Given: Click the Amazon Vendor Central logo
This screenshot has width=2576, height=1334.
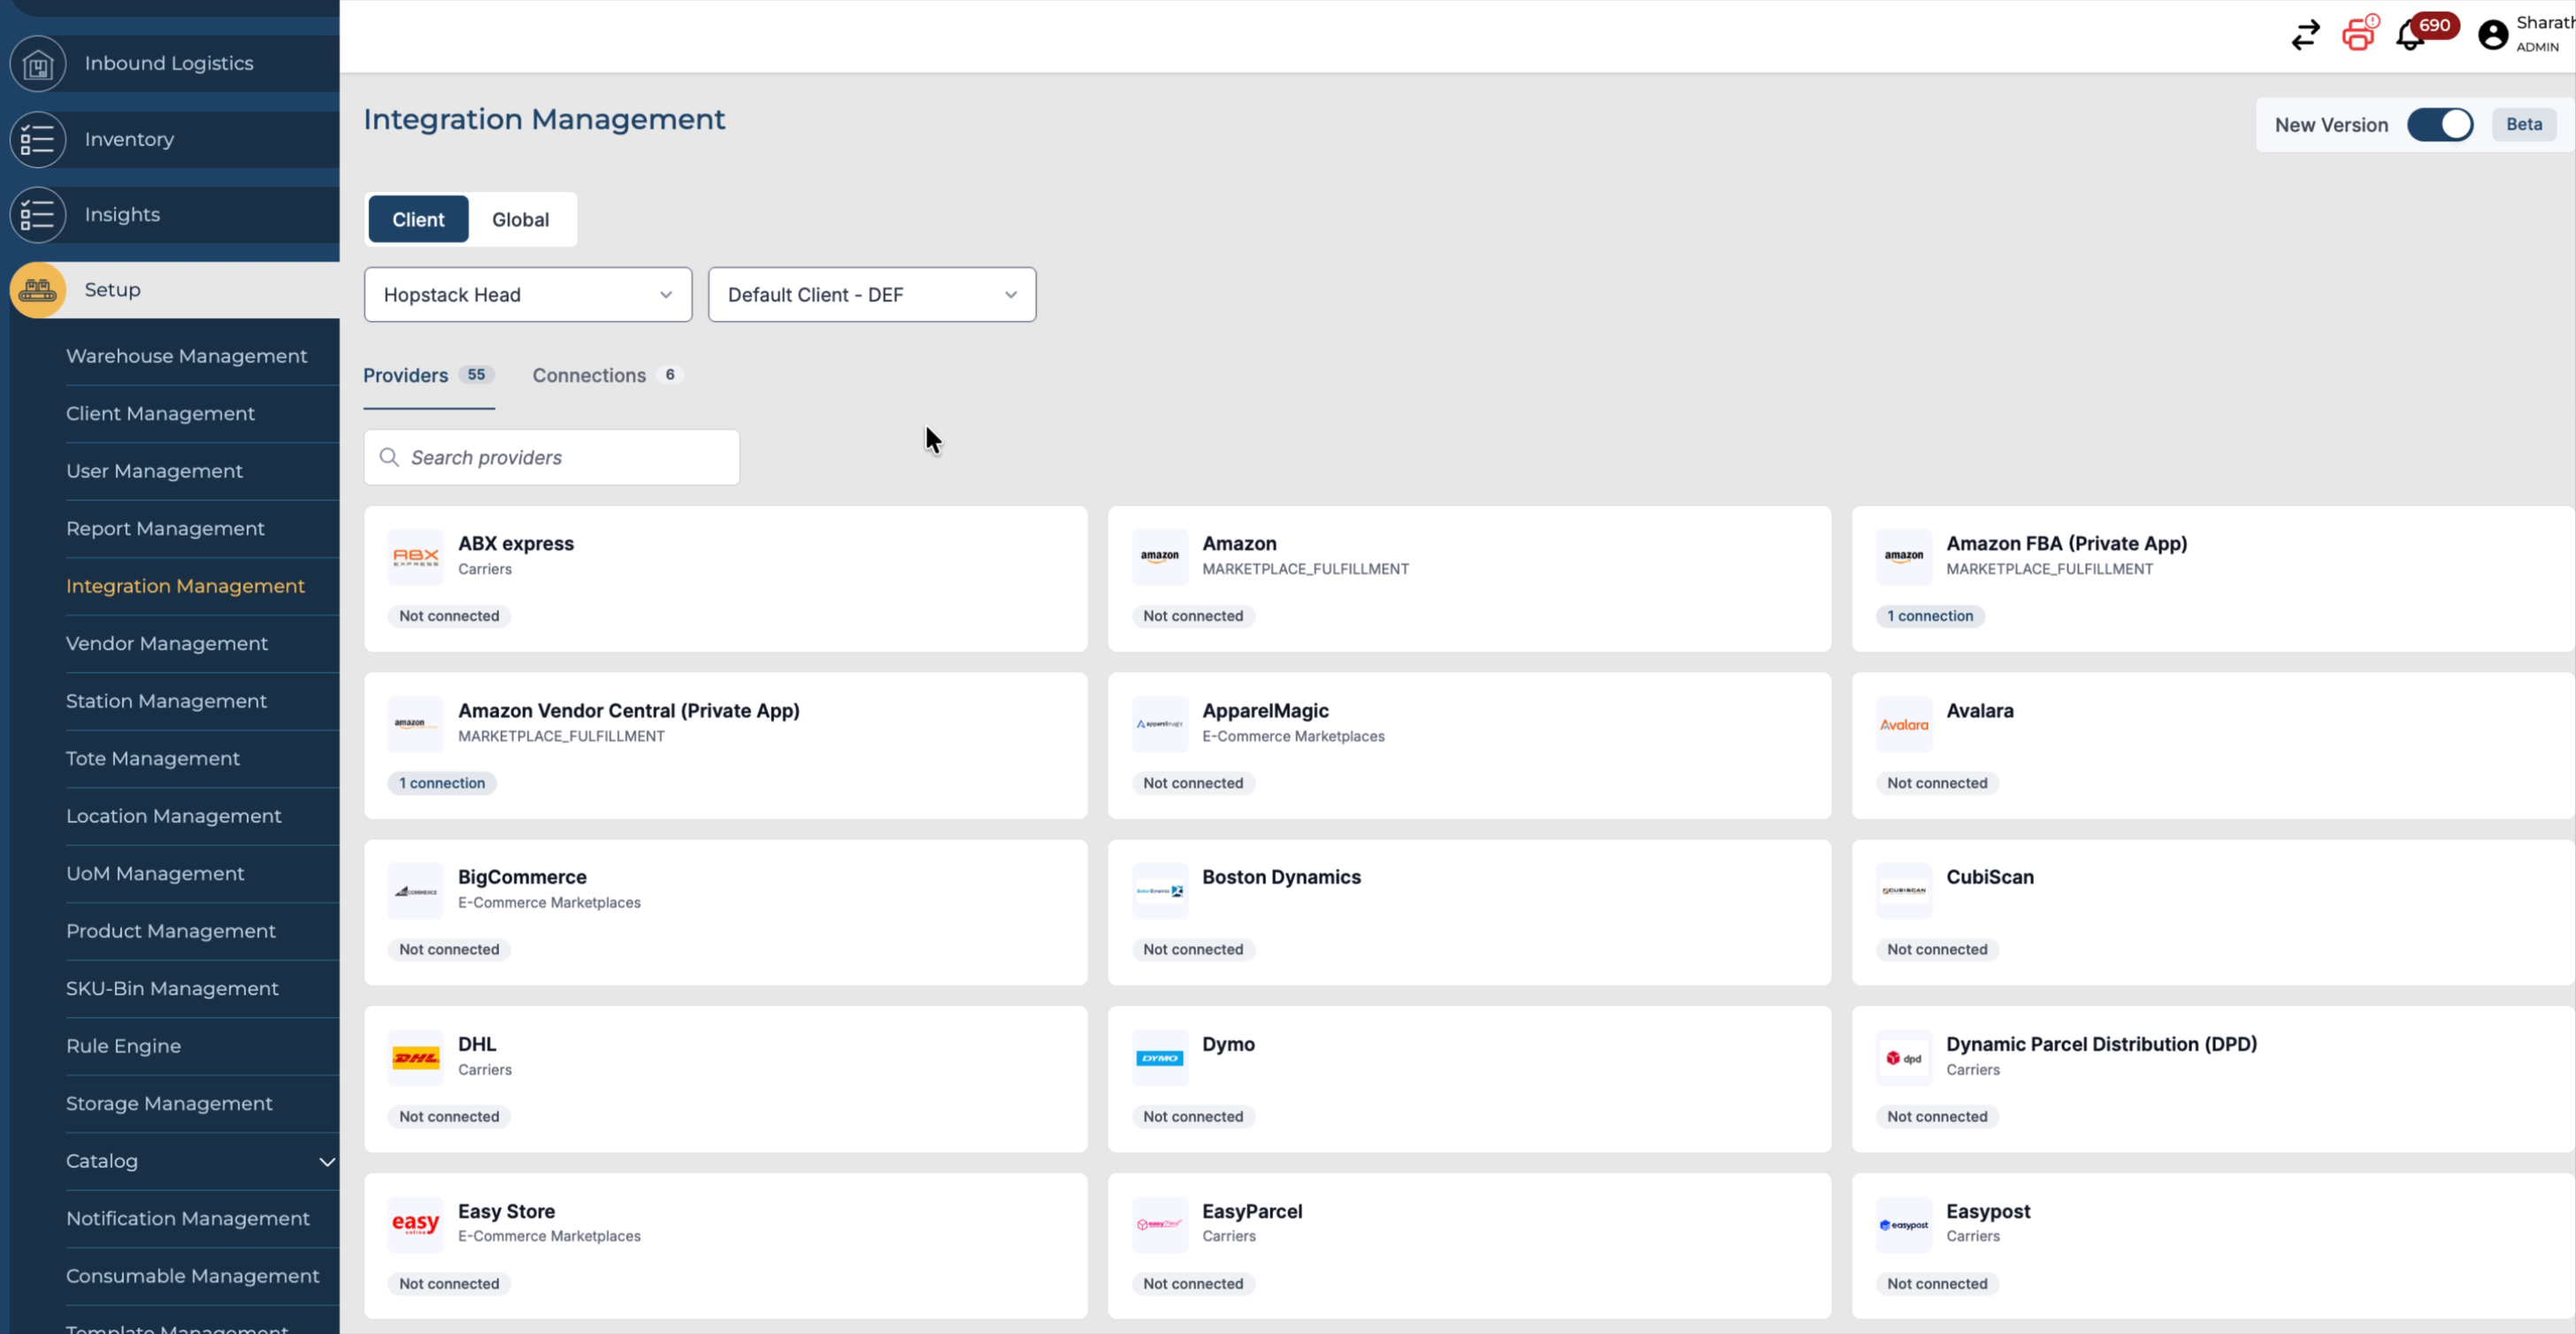Looking at the screenshot, I should 415,724.
